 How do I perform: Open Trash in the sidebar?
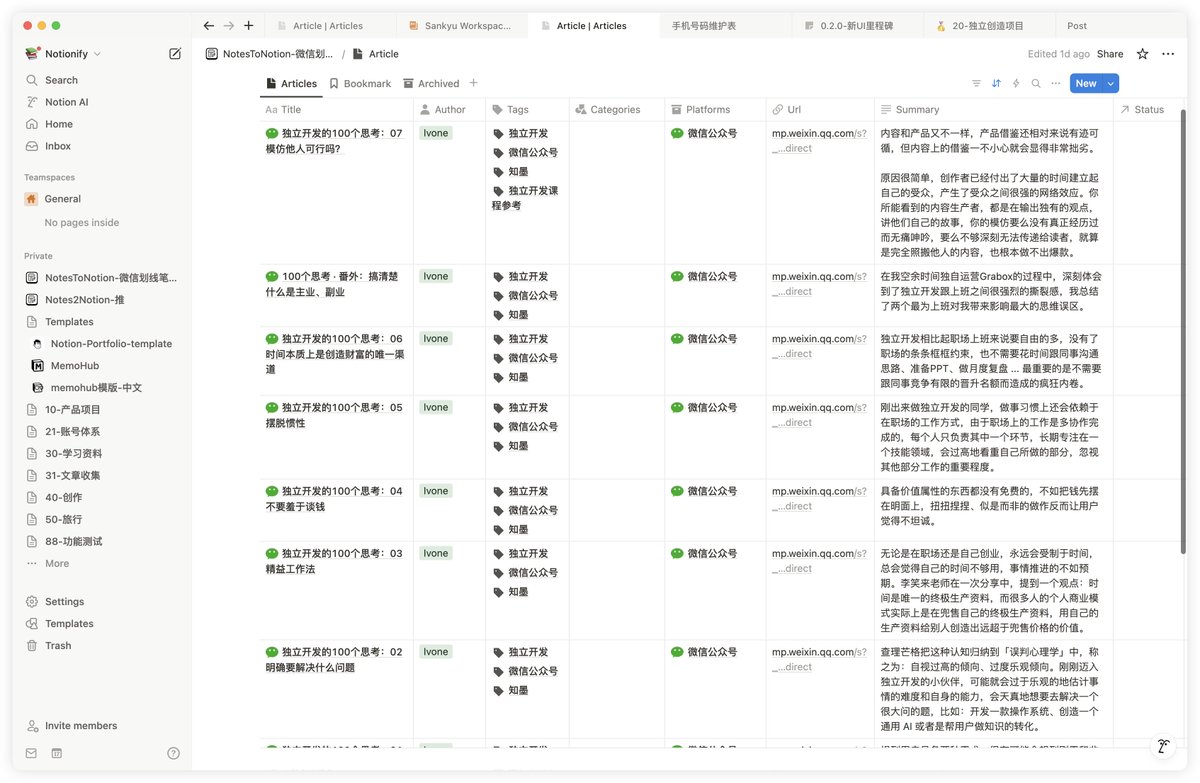tap(58, 646)
